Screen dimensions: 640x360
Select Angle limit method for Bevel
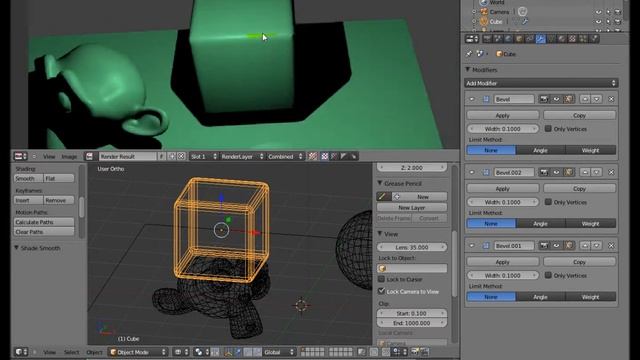pyautogui.click(x=540, y=150)
